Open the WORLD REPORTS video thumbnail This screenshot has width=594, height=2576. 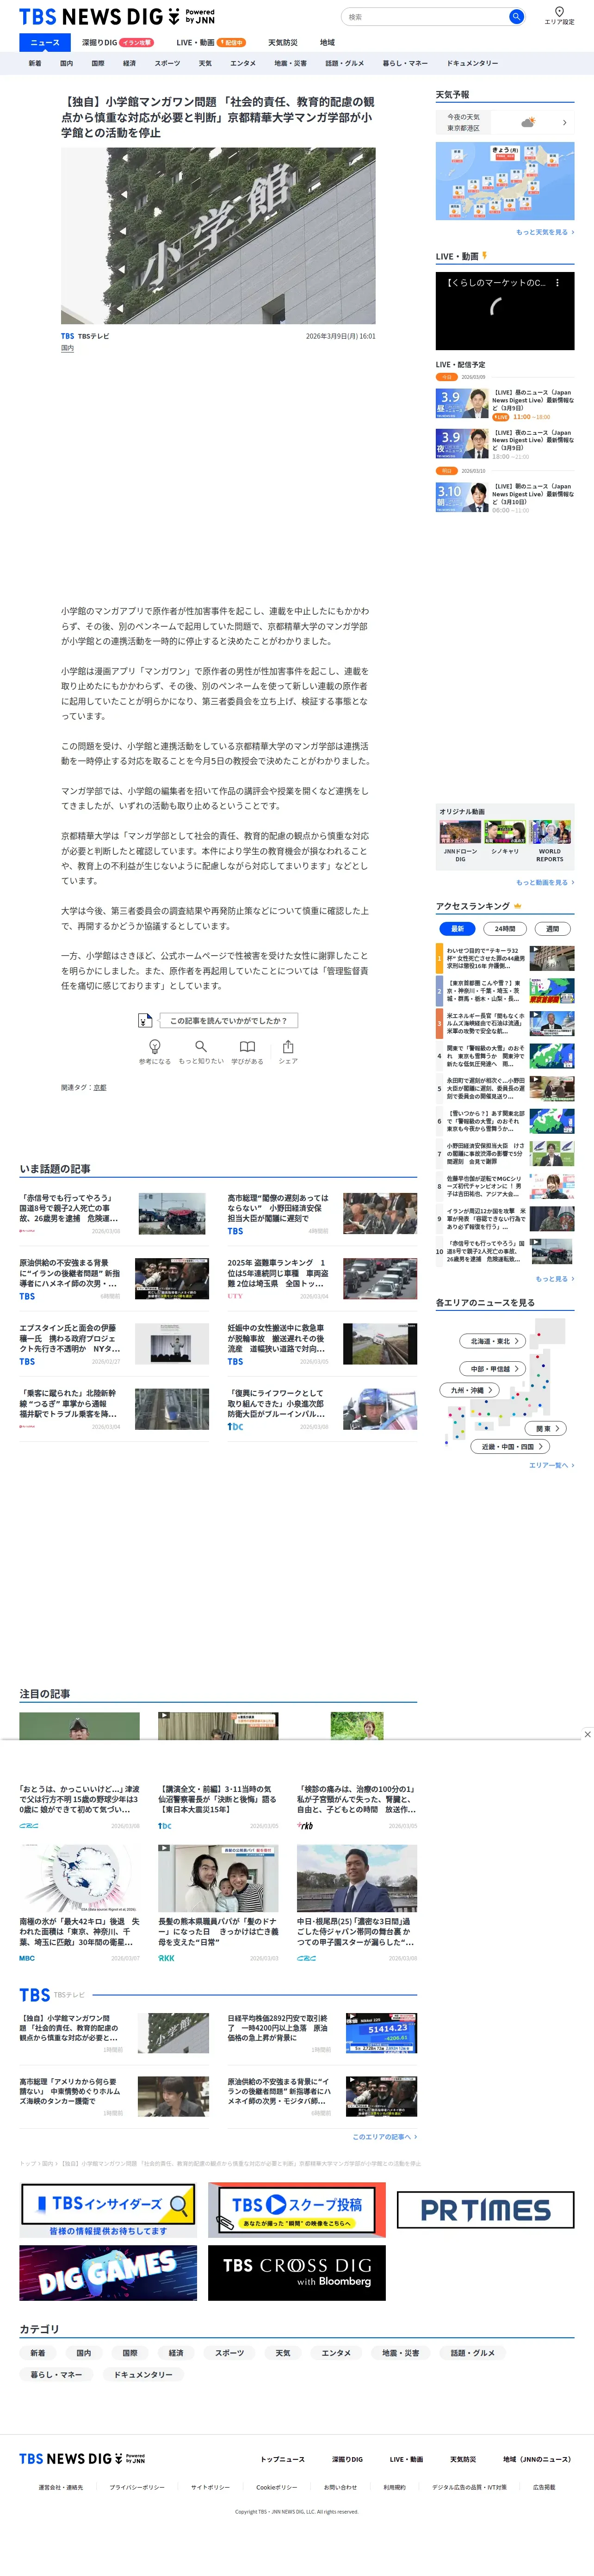[550, 833]
